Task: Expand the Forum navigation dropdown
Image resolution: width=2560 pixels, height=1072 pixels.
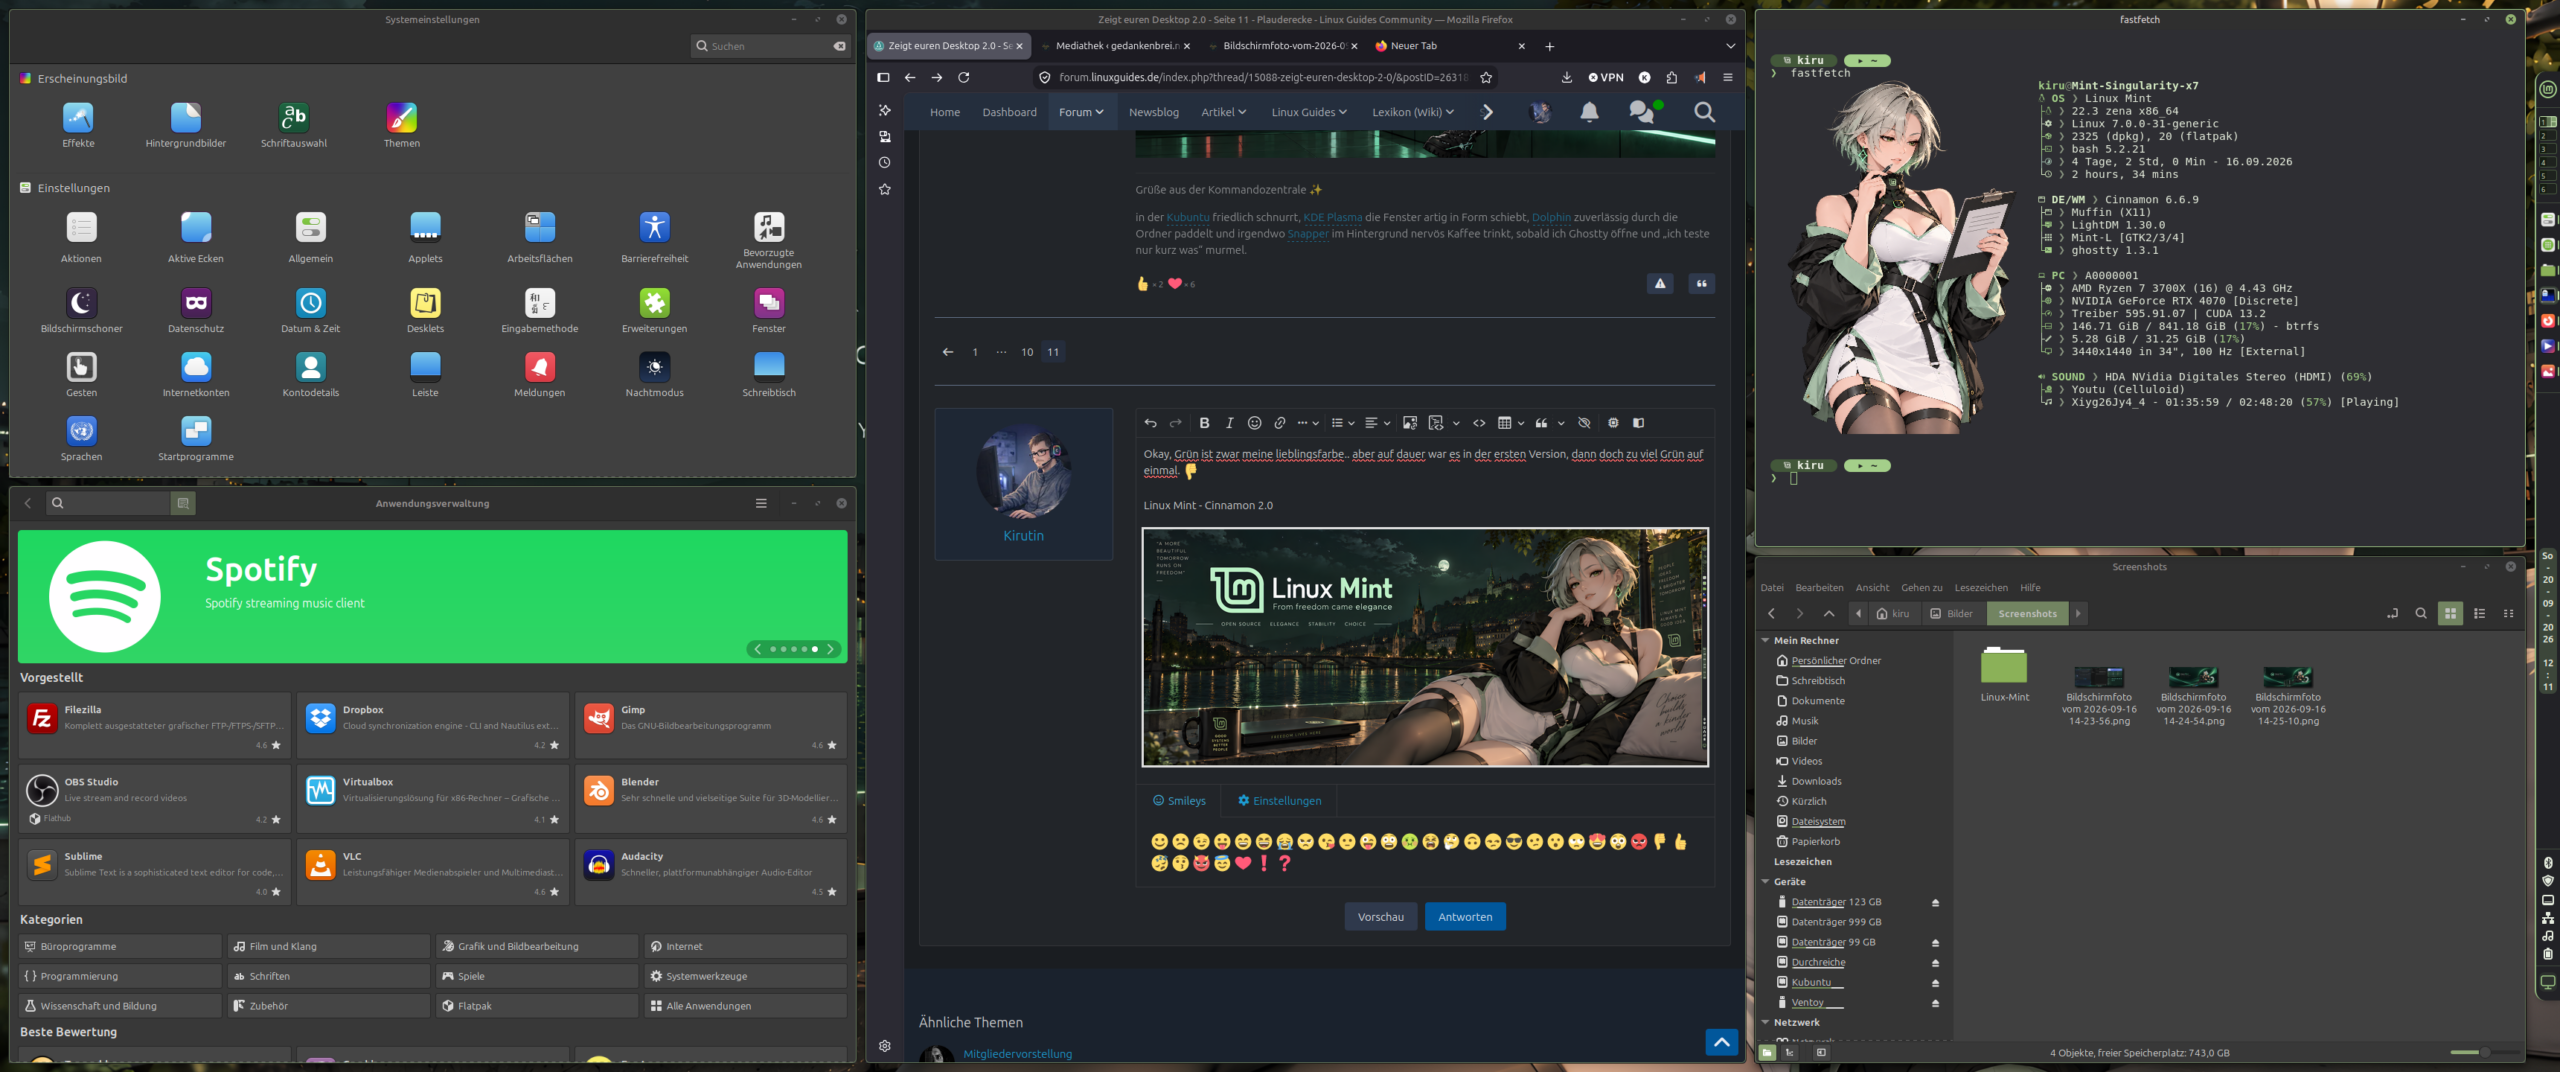Action: coord(1081,112)
